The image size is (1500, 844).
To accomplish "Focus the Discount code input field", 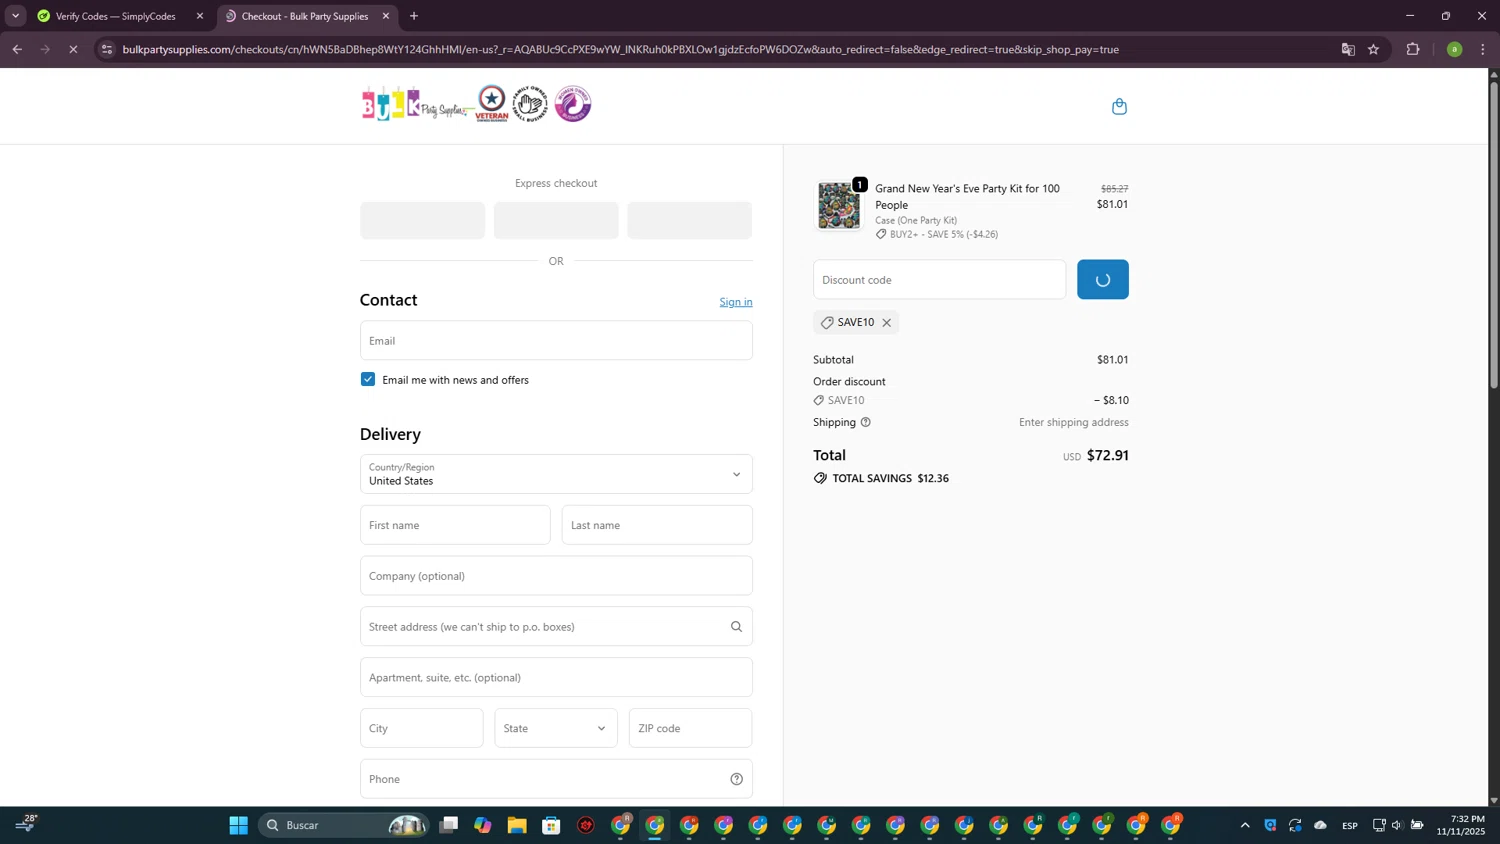I will [939, 280].
